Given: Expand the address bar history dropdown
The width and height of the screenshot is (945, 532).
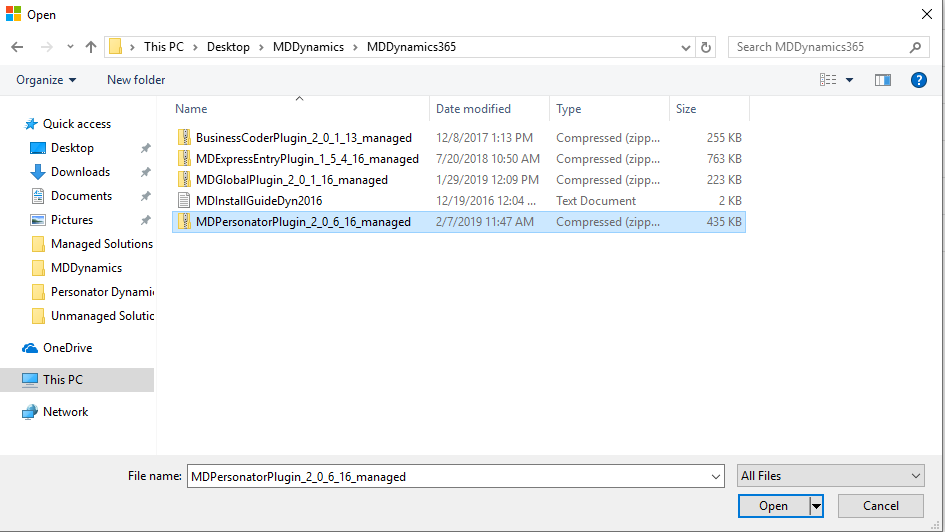Looking at the screenshot, I should [686, 47].
